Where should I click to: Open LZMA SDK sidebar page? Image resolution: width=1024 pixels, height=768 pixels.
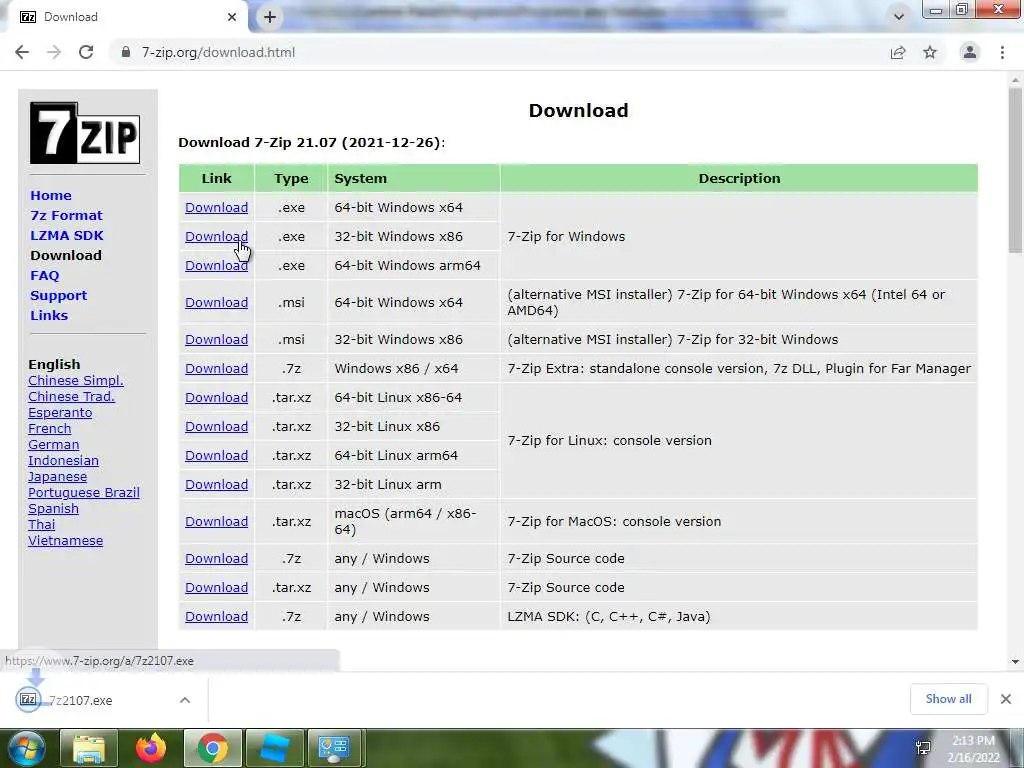67,235
